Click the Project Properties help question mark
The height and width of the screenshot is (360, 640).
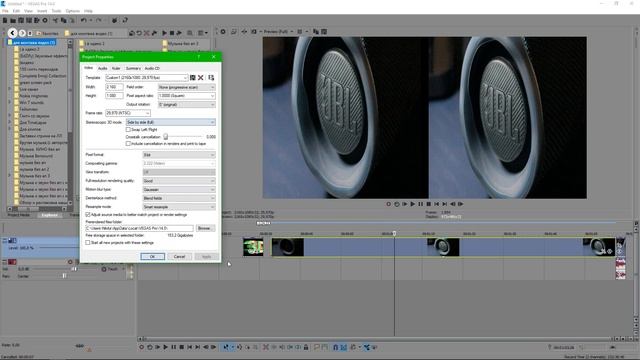[x=199, y=57]
